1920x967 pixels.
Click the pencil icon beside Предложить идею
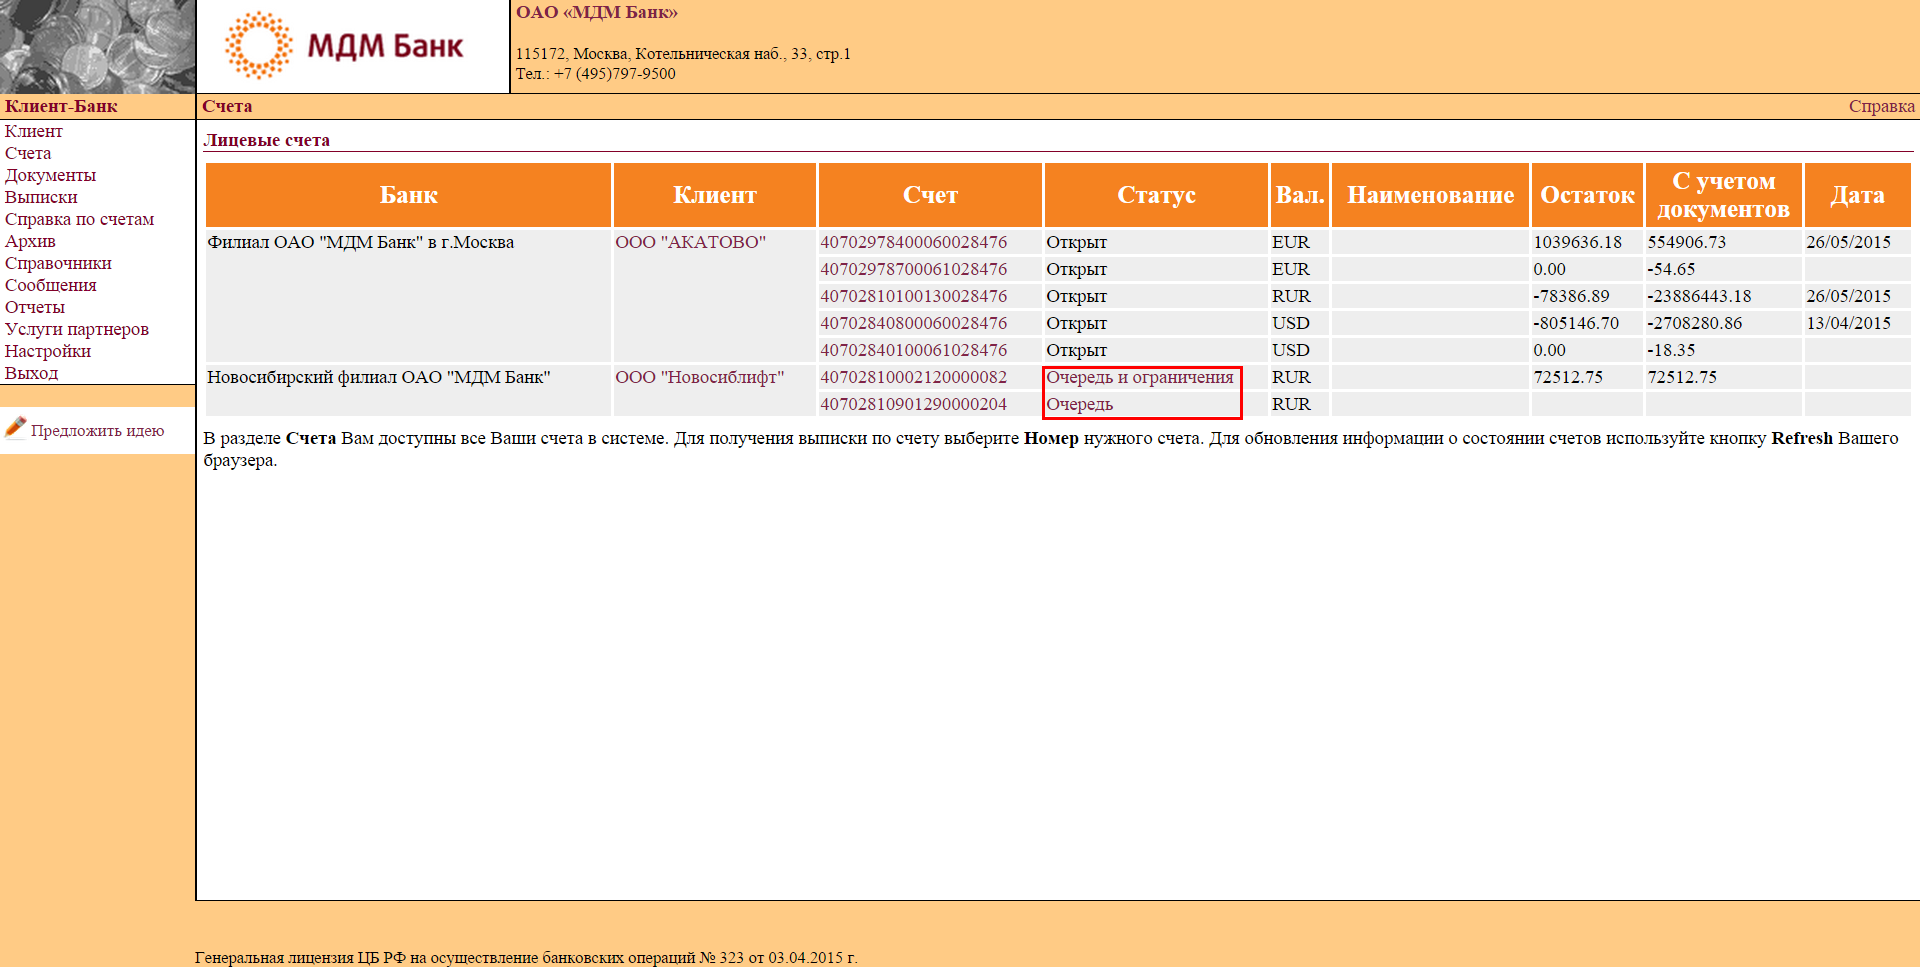click(x=15, y=428)
